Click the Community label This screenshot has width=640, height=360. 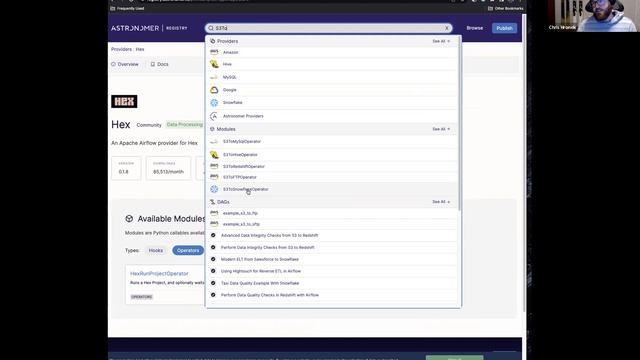[x=149, y=125]
